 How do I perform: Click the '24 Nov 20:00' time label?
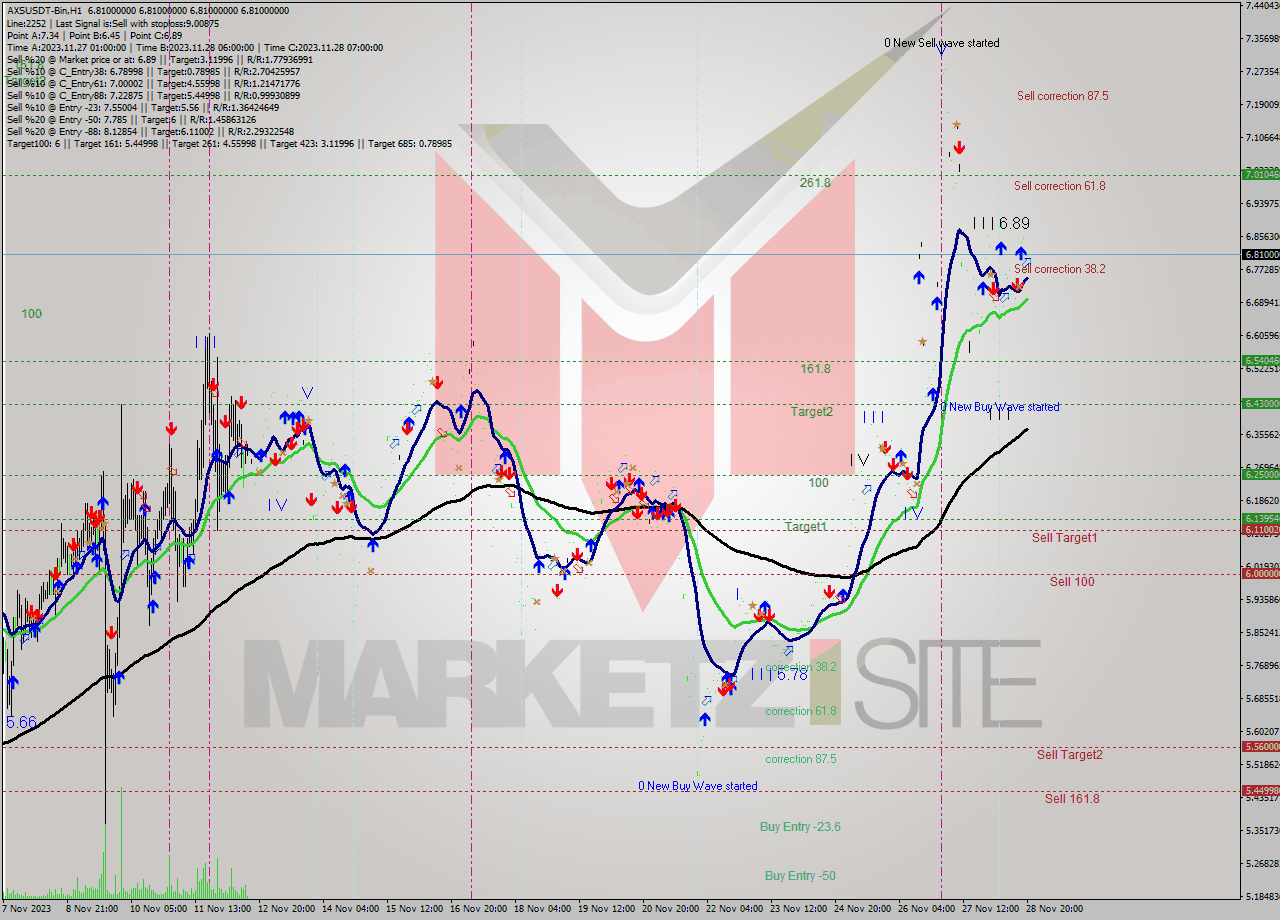pyautogui.click(x=863, y=910)
